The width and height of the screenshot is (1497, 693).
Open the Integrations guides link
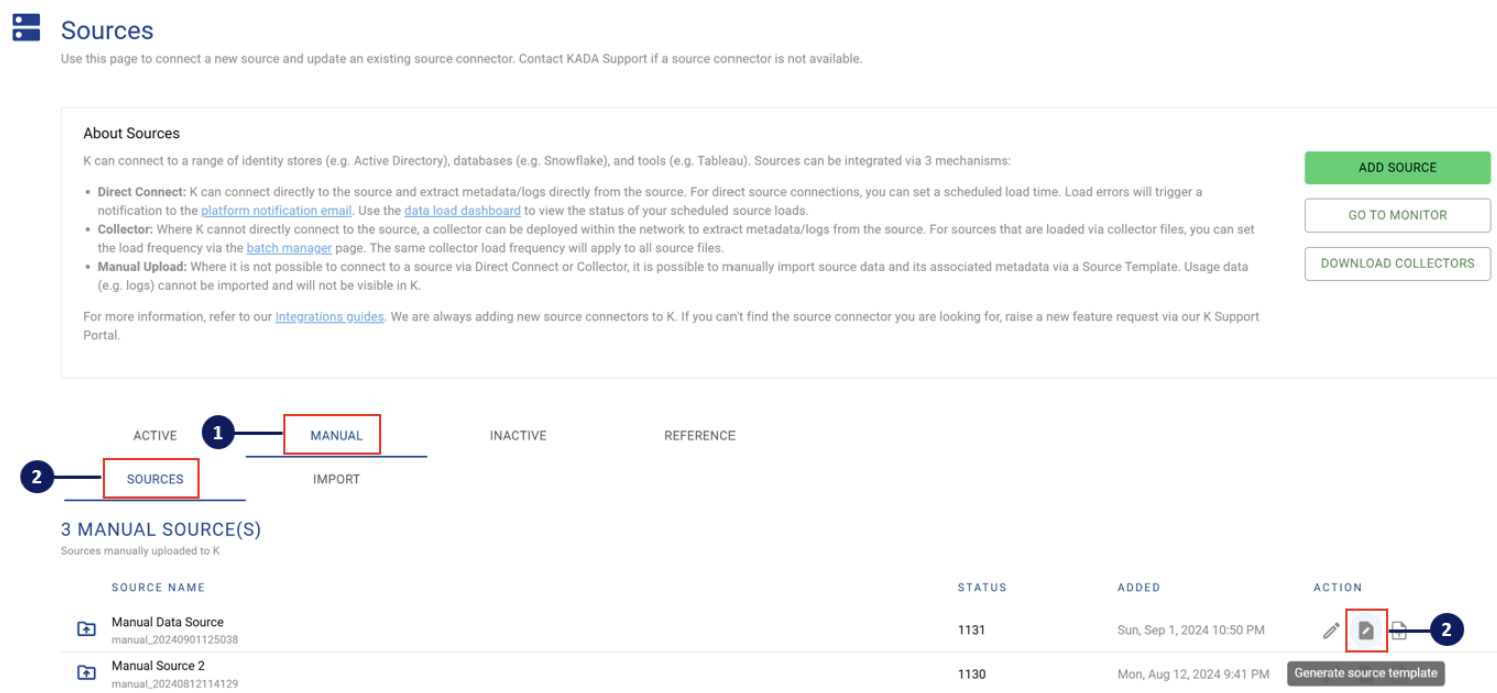tap(329, 317)
